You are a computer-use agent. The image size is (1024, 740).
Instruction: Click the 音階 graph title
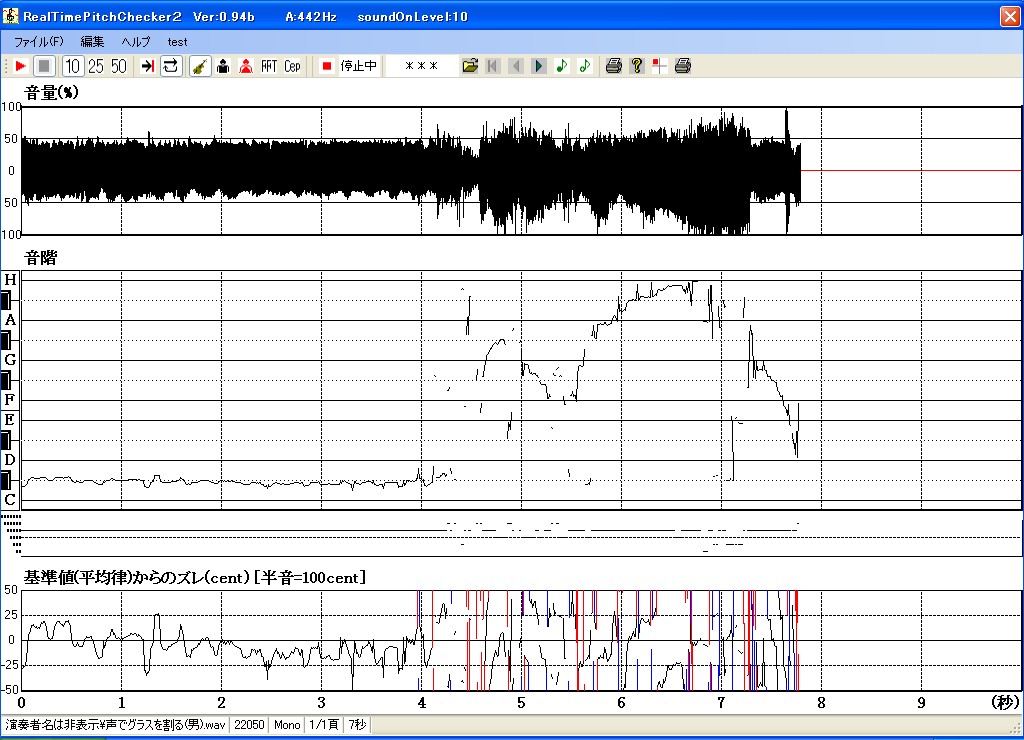click(40, 258)
